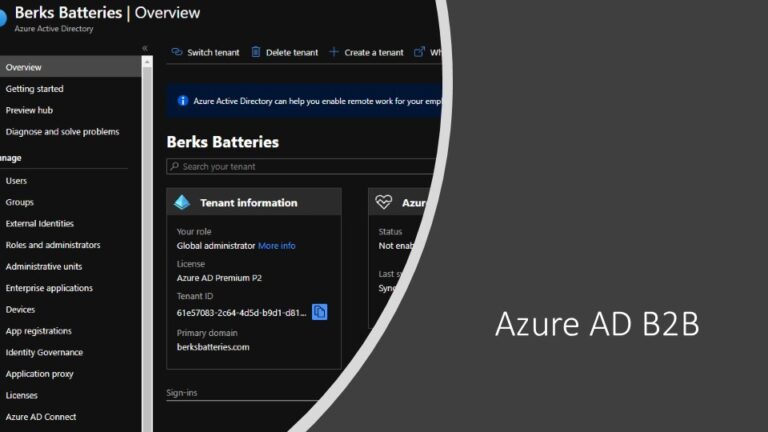Open the Overview menu item
The height and width of the screenshot is (432, 768).
click(x=24, y=67)
